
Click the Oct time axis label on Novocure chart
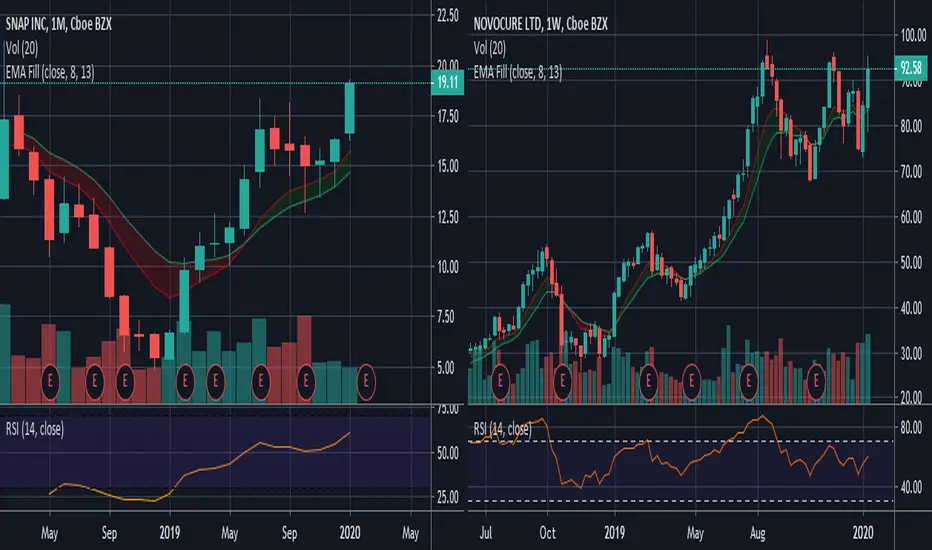click(x=547, y=533)
